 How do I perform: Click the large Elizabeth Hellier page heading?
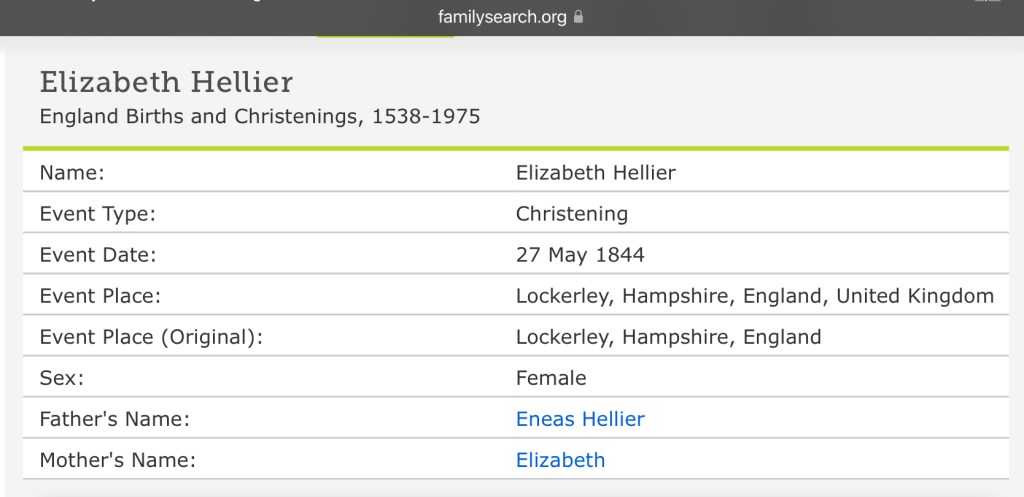tap(166, 82)
